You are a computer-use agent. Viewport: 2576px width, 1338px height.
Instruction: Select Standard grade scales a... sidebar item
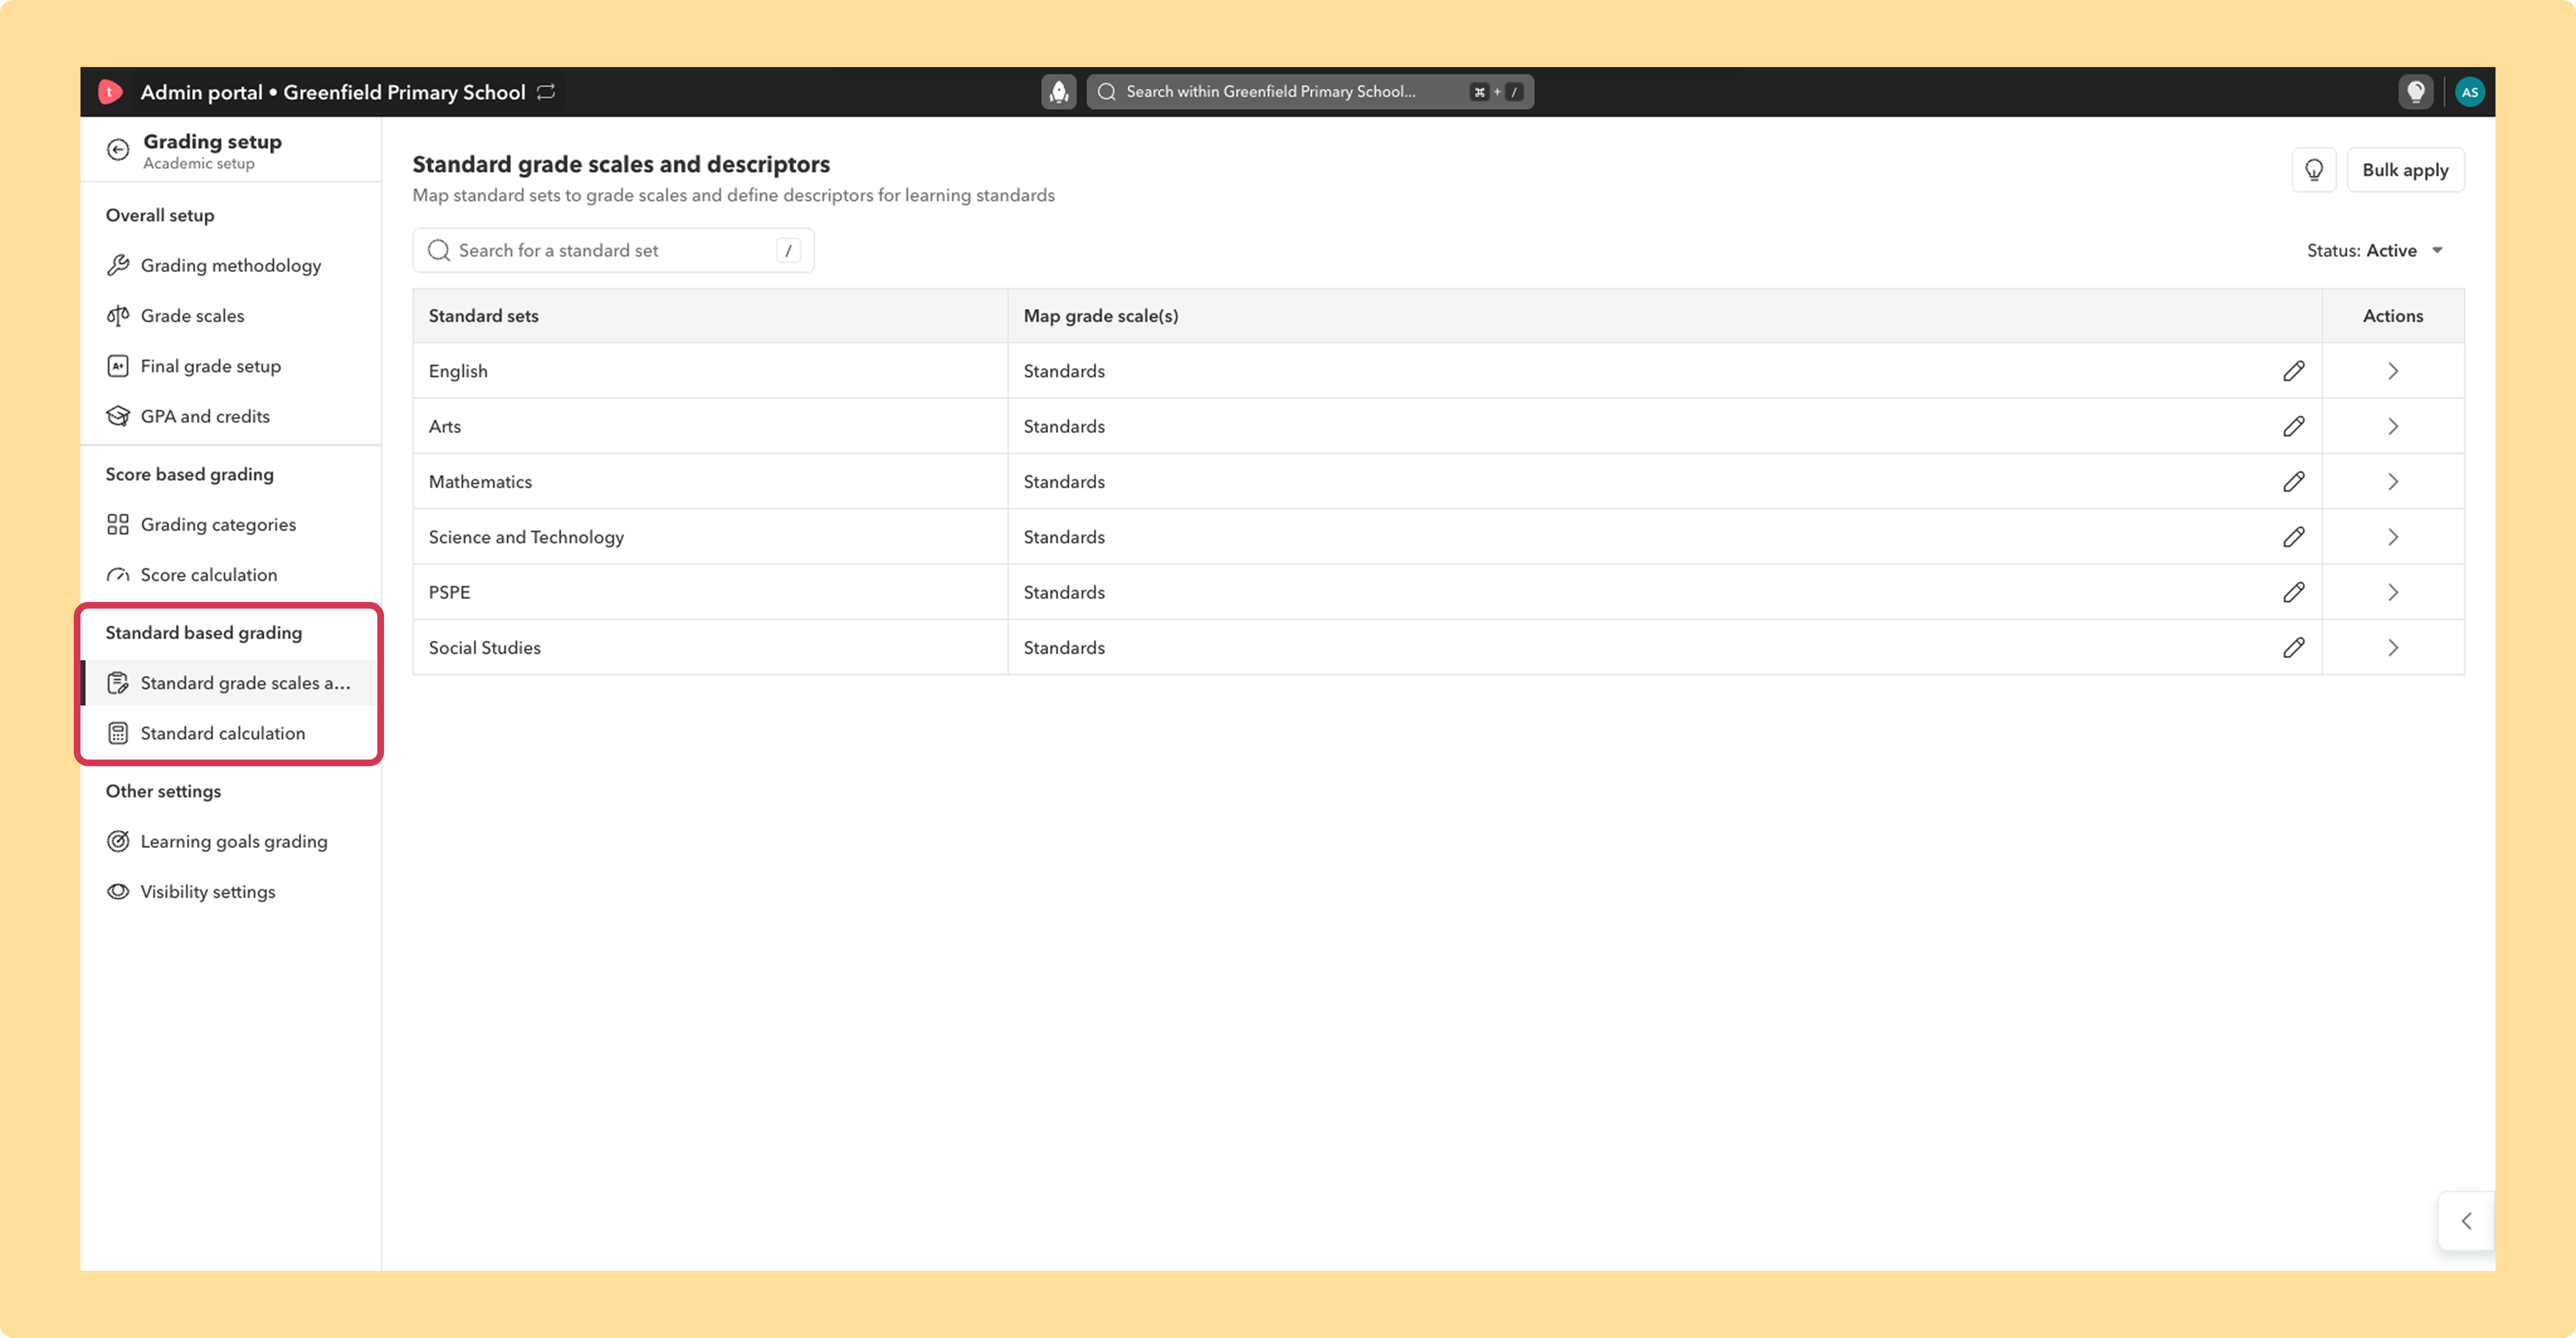coord(230,683)
